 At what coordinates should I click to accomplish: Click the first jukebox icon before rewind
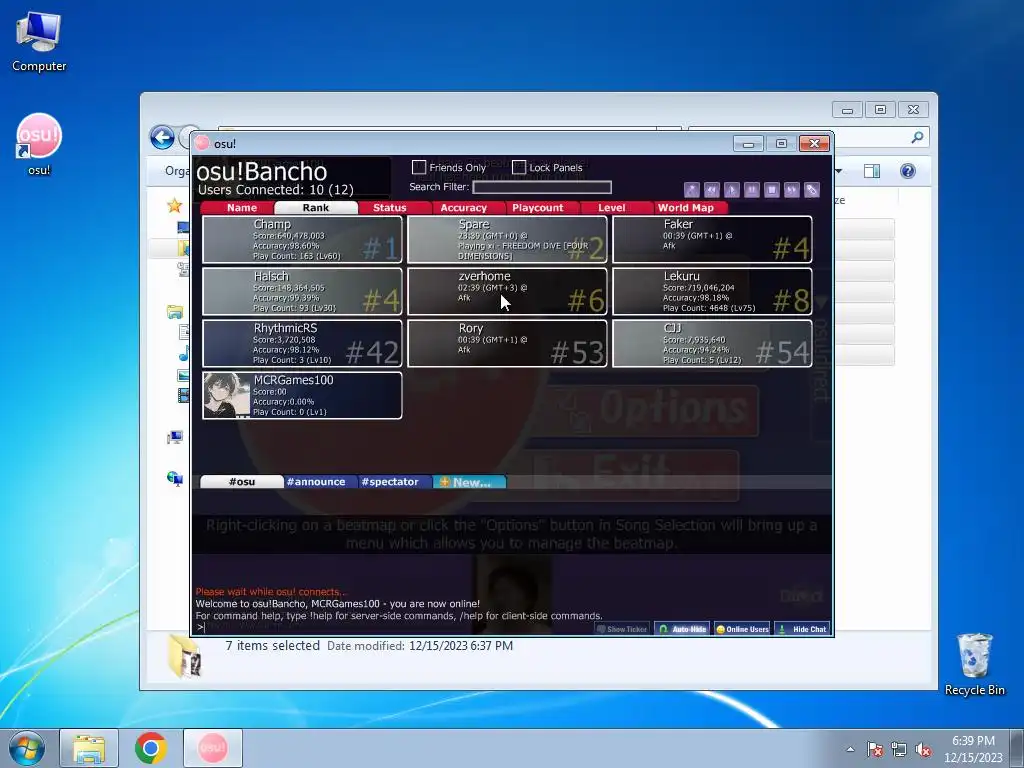tap(692, 190)
